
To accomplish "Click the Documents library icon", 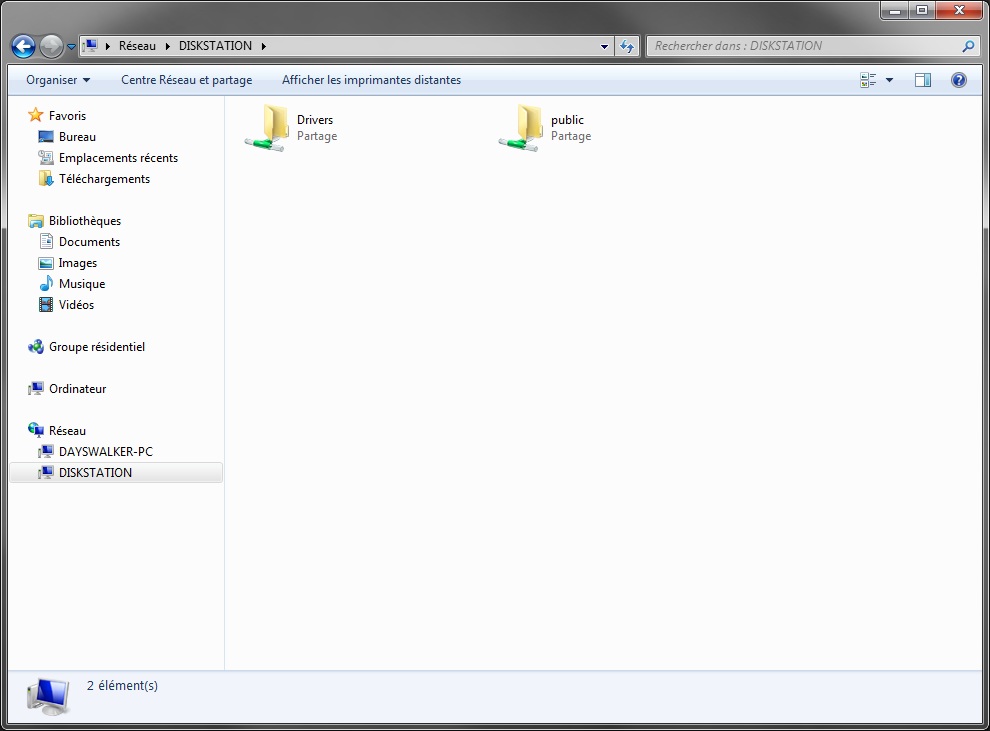I will [46, 242].
